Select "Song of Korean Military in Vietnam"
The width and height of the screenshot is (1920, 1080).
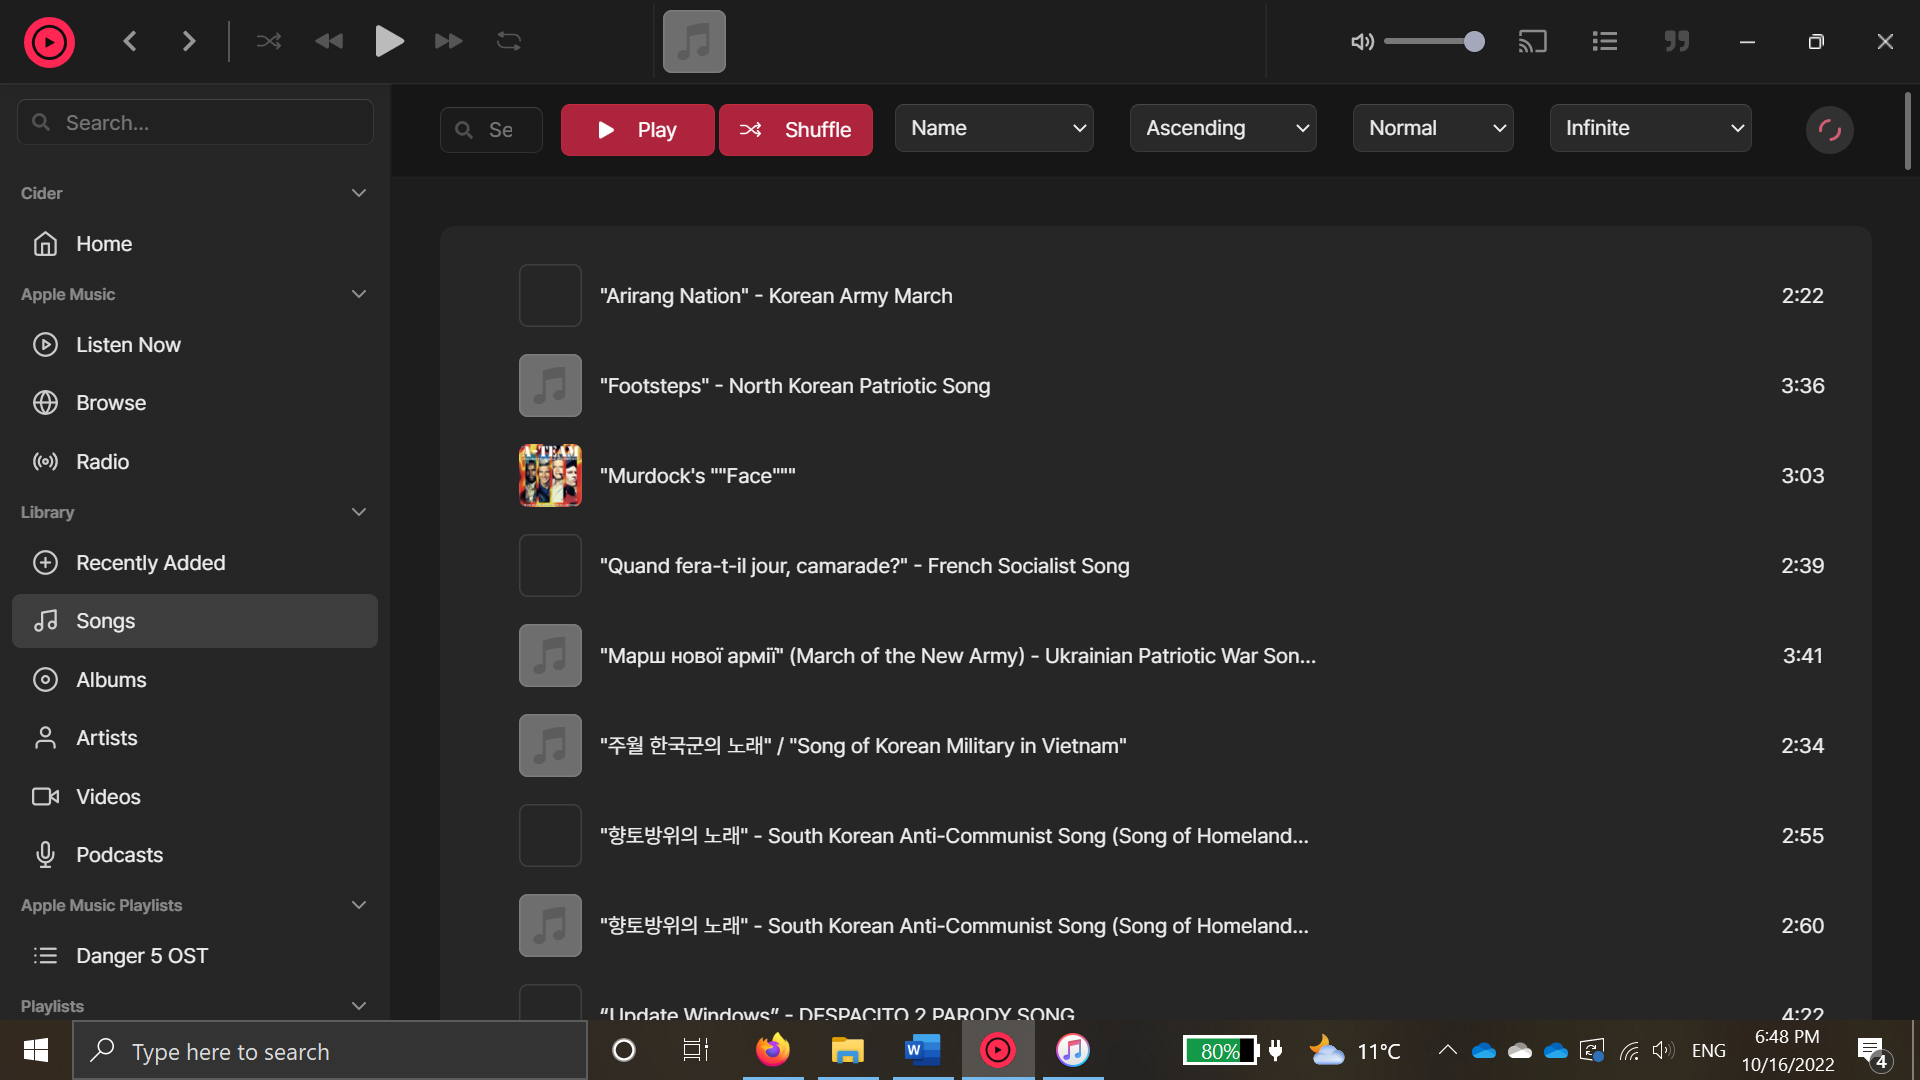point(1155,746)
